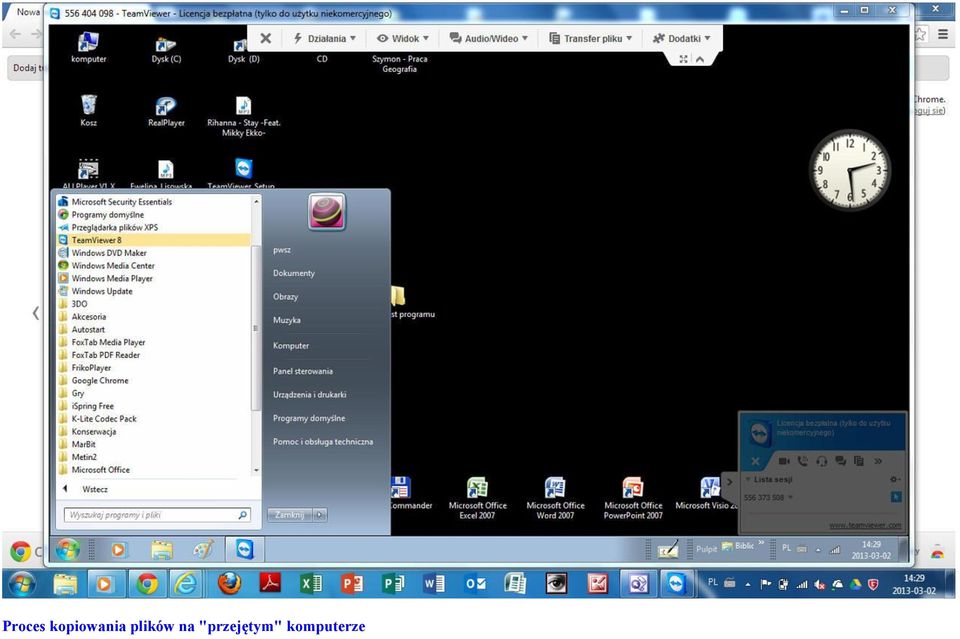Open the Dodatki dropdown menu
Screen dimensions: 960x639
pyautogui.click(x=681, y=39)
